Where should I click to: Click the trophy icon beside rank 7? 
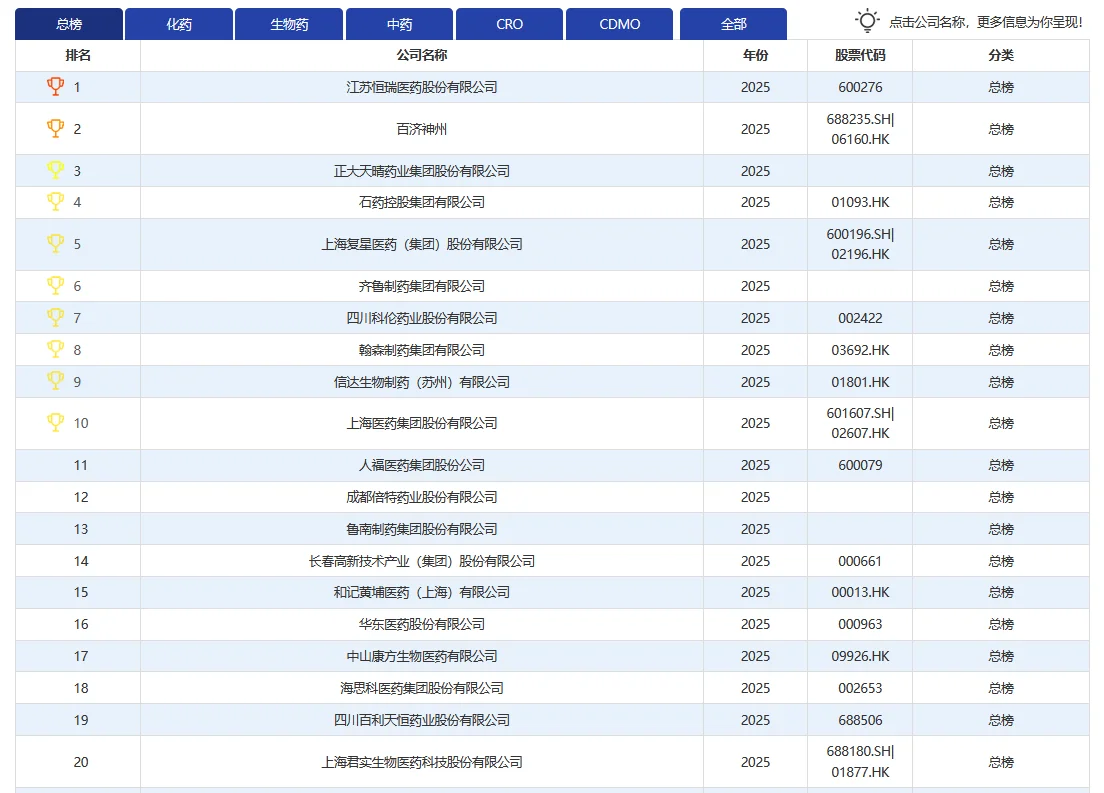pyautogui.click(x=55, y=317)
